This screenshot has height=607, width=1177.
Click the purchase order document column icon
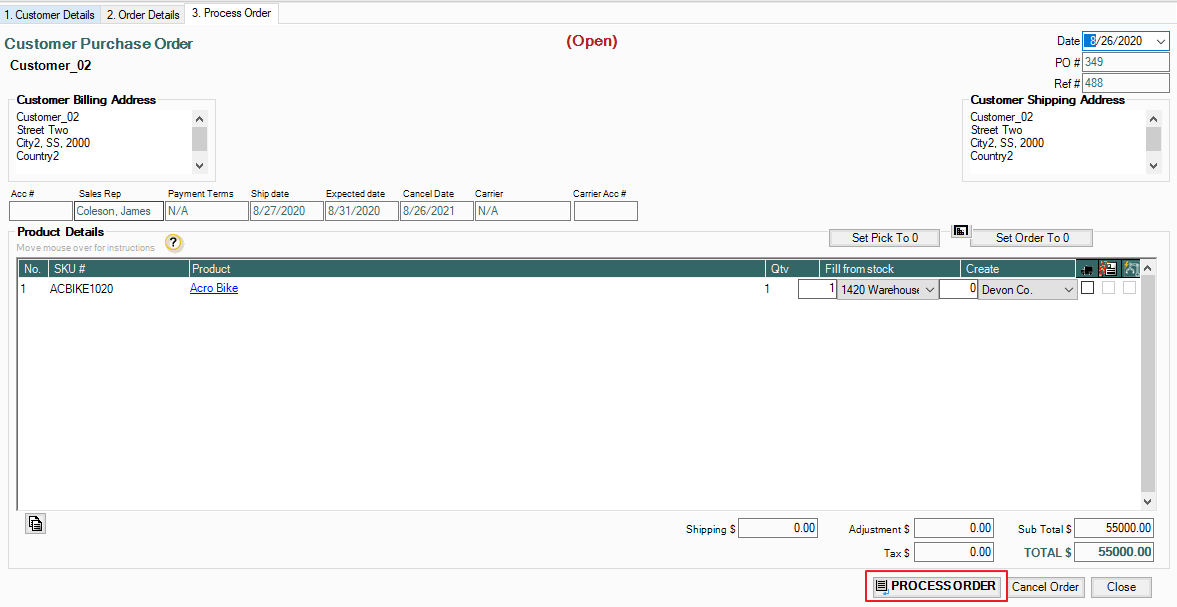[x=1108, y=268]
